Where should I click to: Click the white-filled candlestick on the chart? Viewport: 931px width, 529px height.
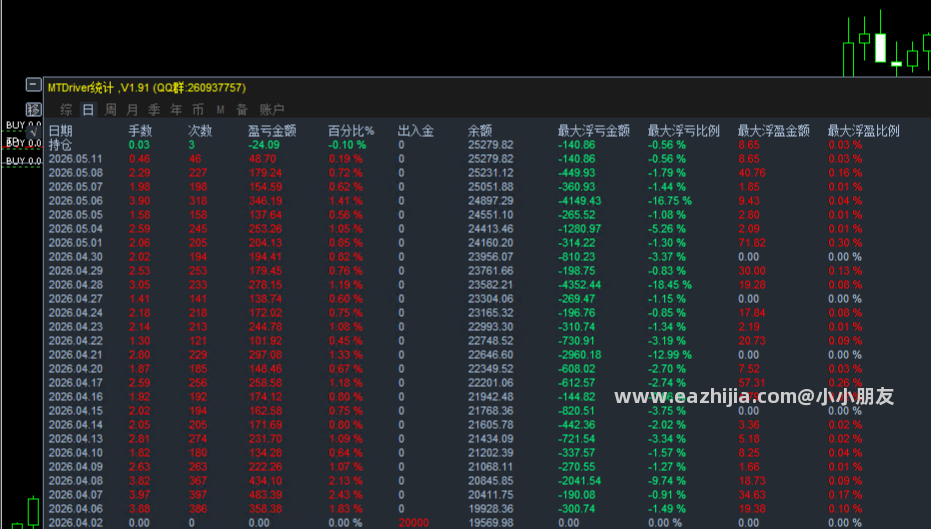(880, 47)
